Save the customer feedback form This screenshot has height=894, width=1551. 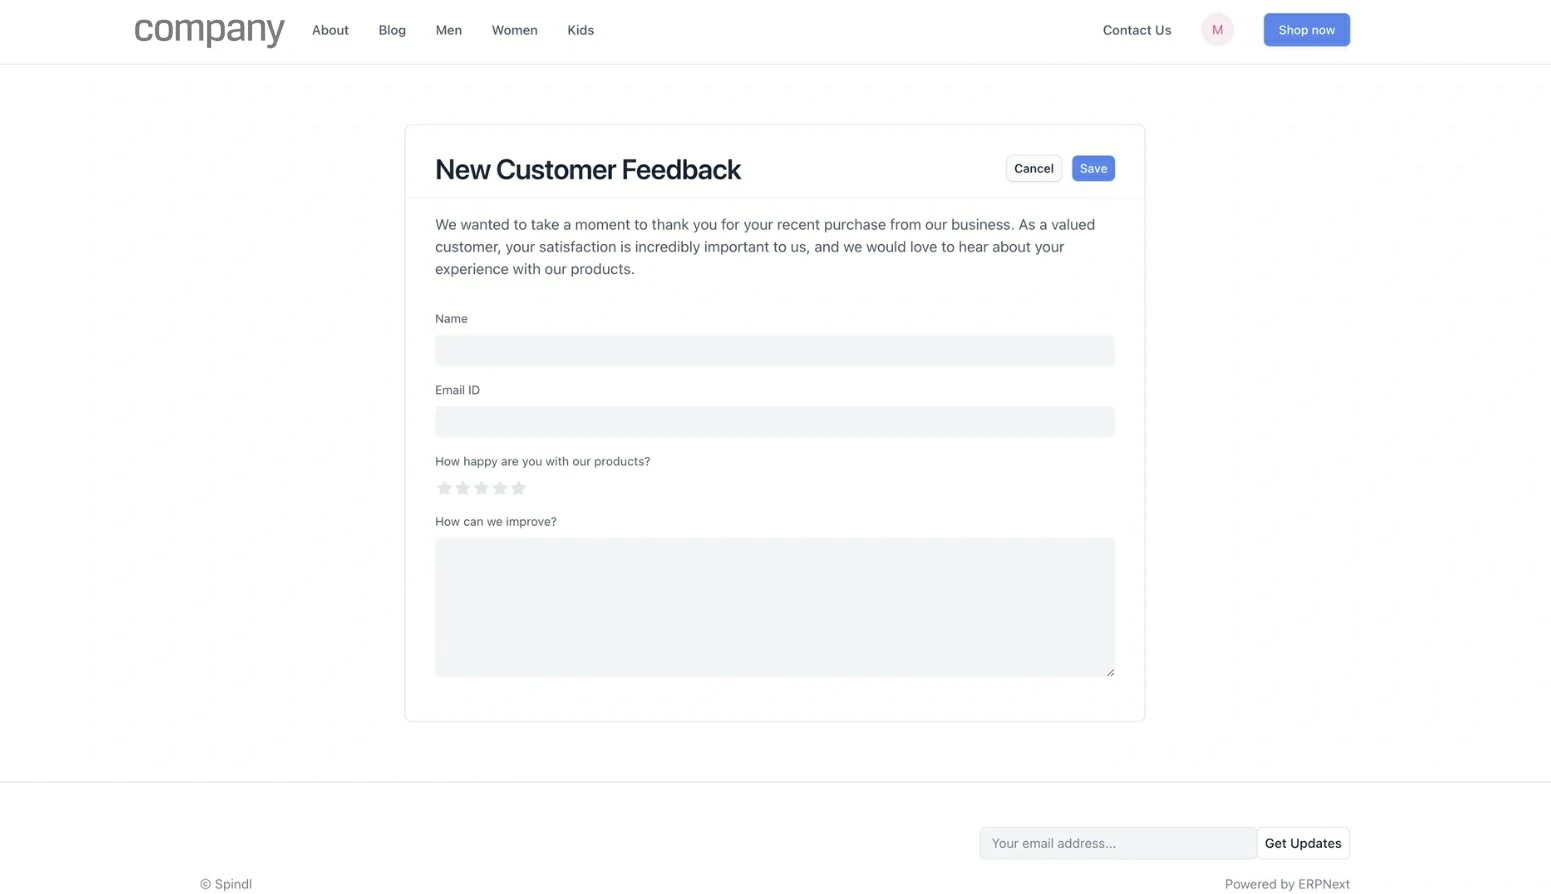click(1093, 168)
